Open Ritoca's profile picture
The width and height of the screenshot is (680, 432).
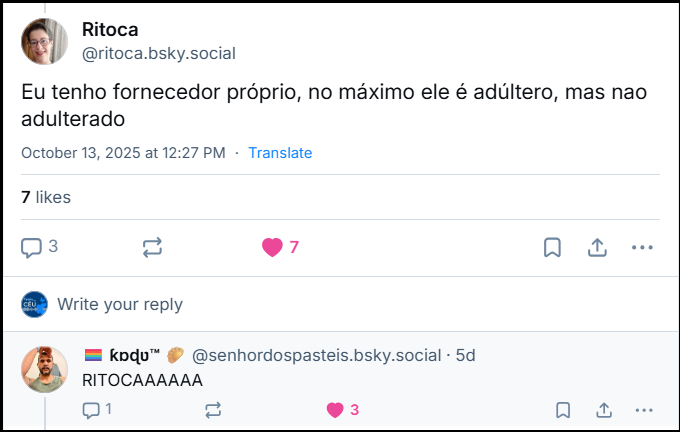44,42
